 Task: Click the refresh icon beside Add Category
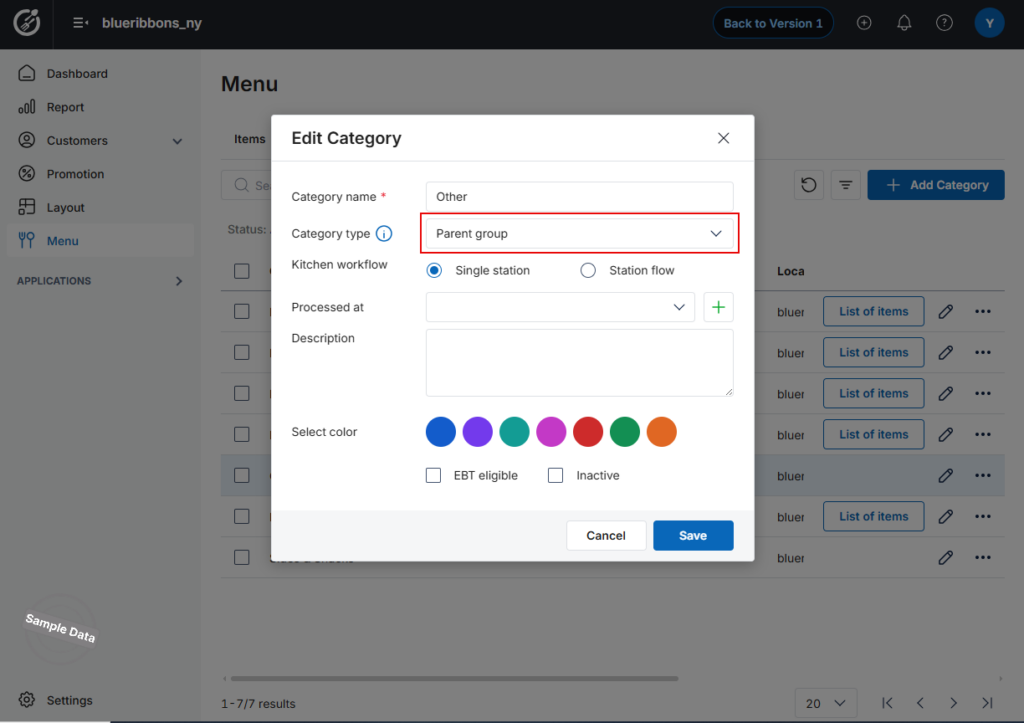click(x=808, y=185)
